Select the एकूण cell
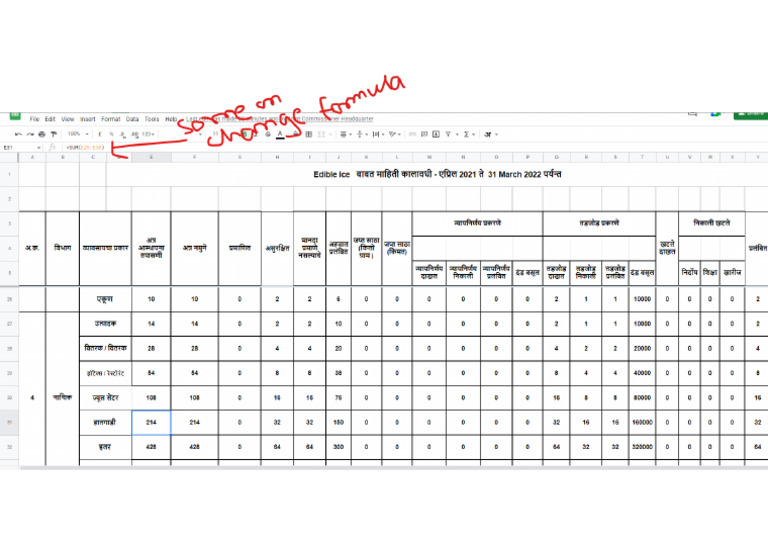 105,299
